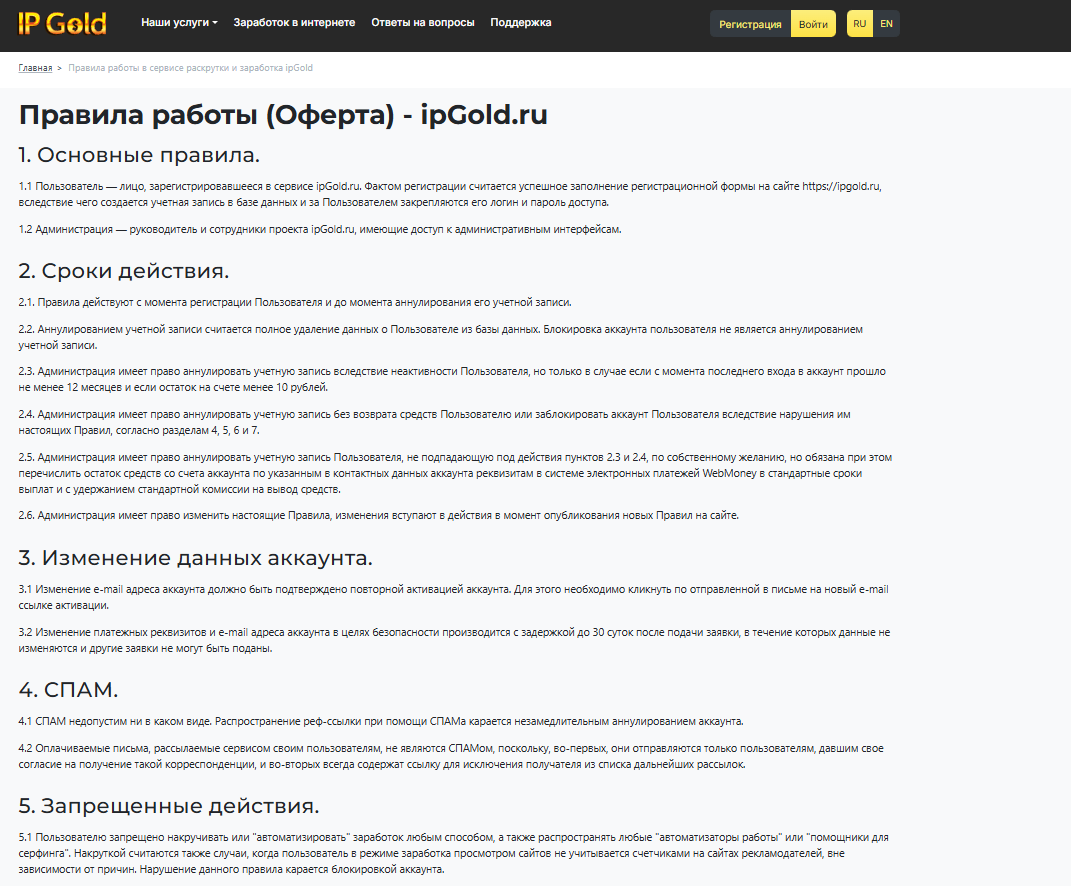Click paragraph 2.4 about без возврата средств

pyautogui.click(x=434, y=422)
